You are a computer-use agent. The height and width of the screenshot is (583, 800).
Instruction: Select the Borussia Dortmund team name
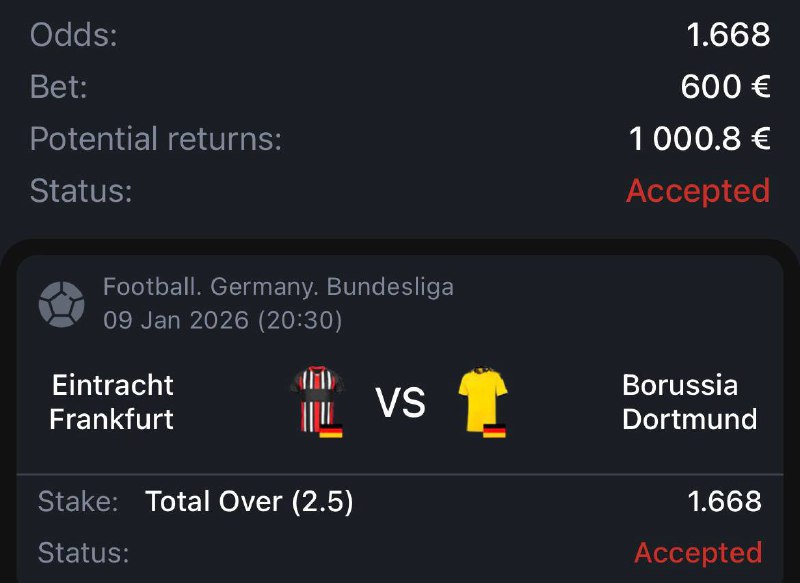point(689,402)
